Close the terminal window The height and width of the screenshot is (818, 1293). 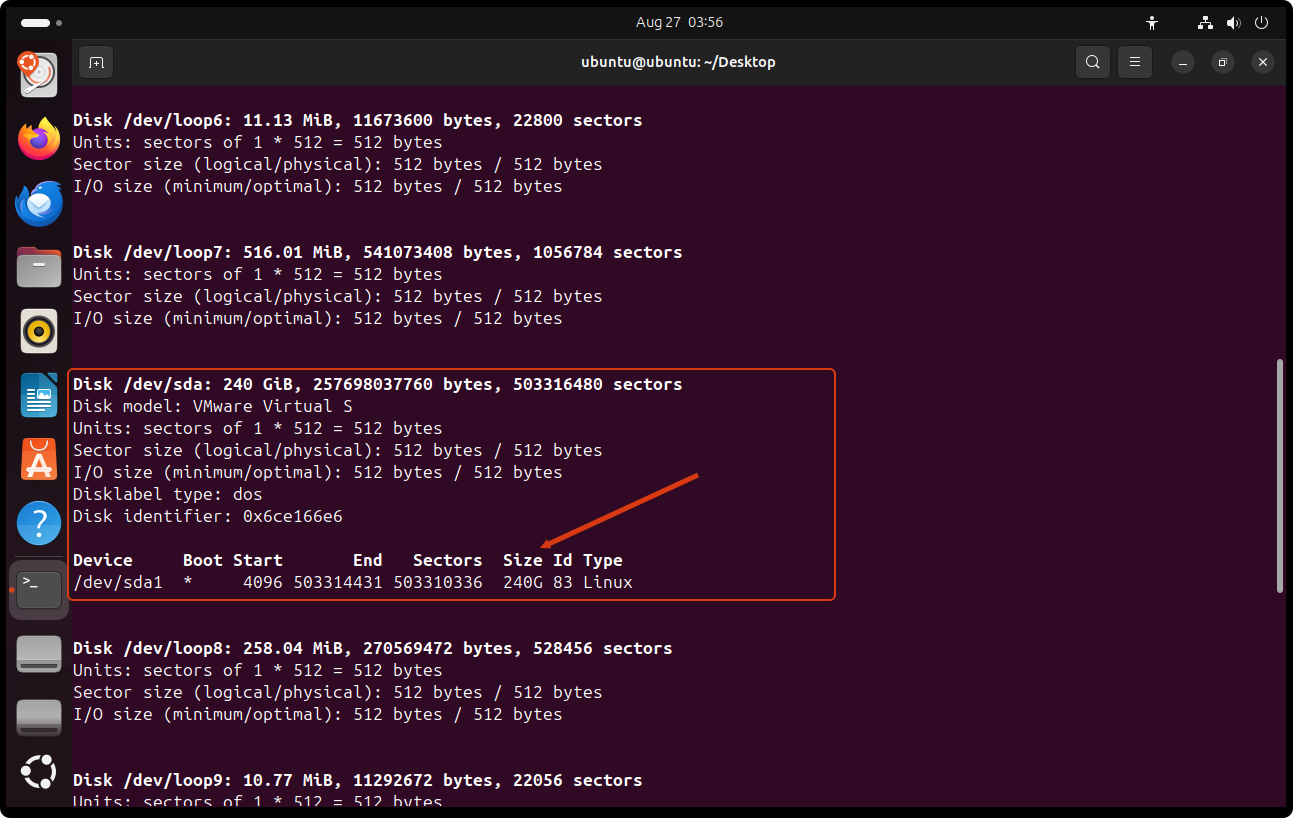tap(1263, 62)
